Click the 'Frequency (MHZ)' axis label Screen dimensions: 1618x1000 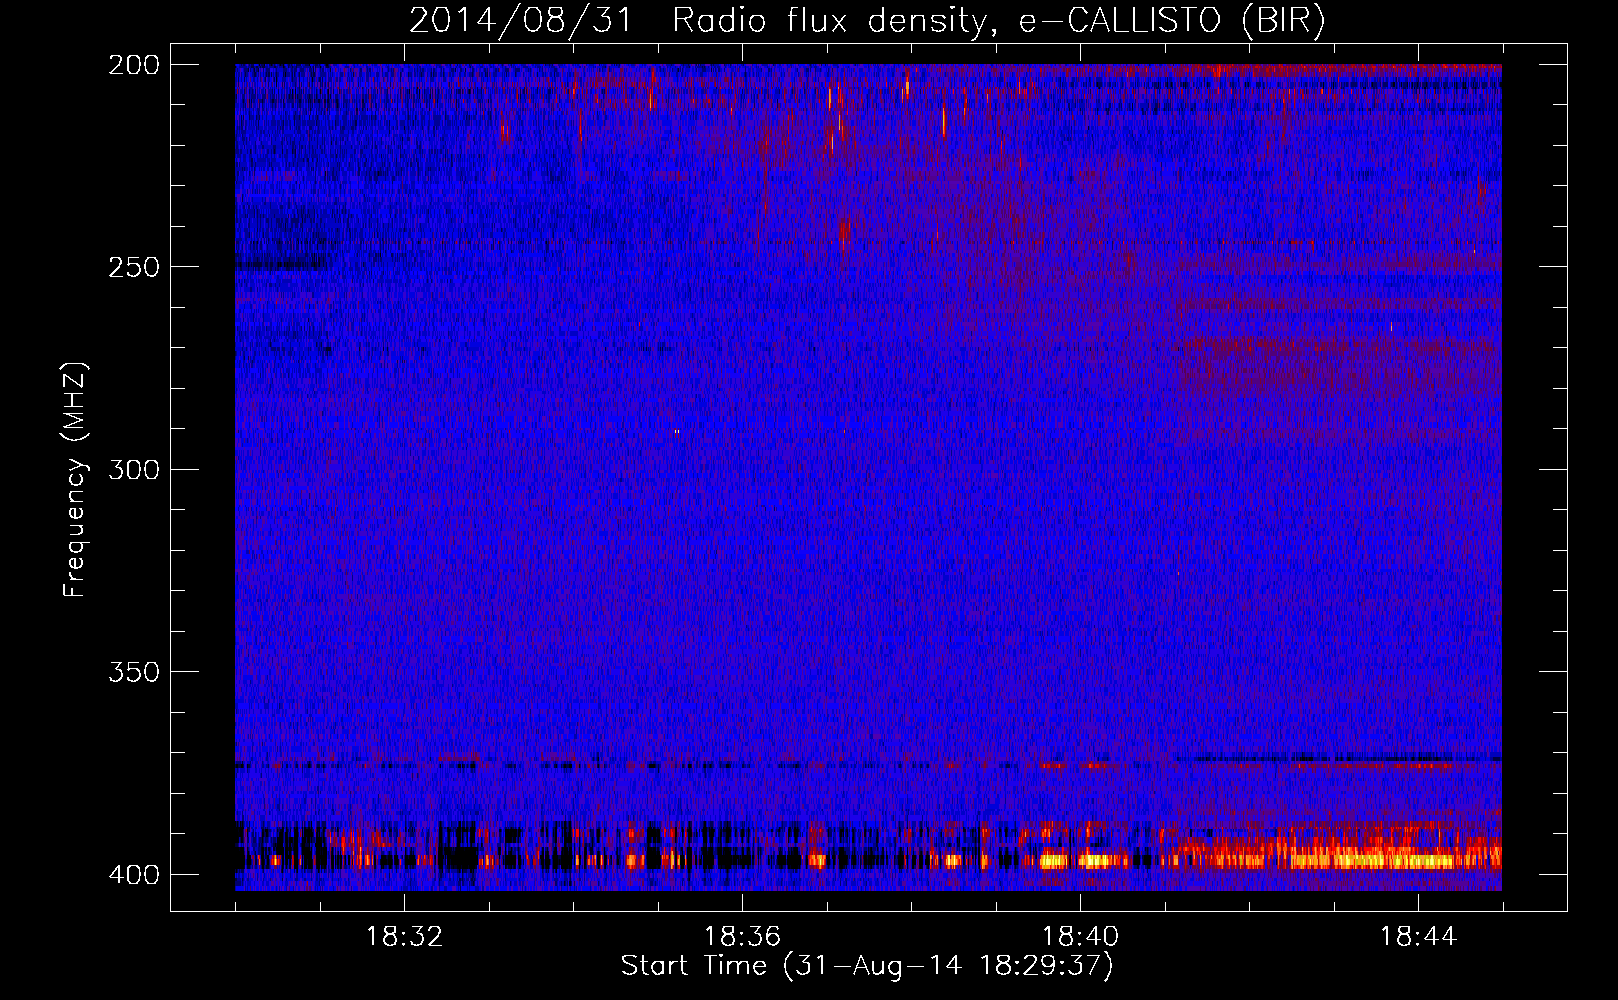75,479
